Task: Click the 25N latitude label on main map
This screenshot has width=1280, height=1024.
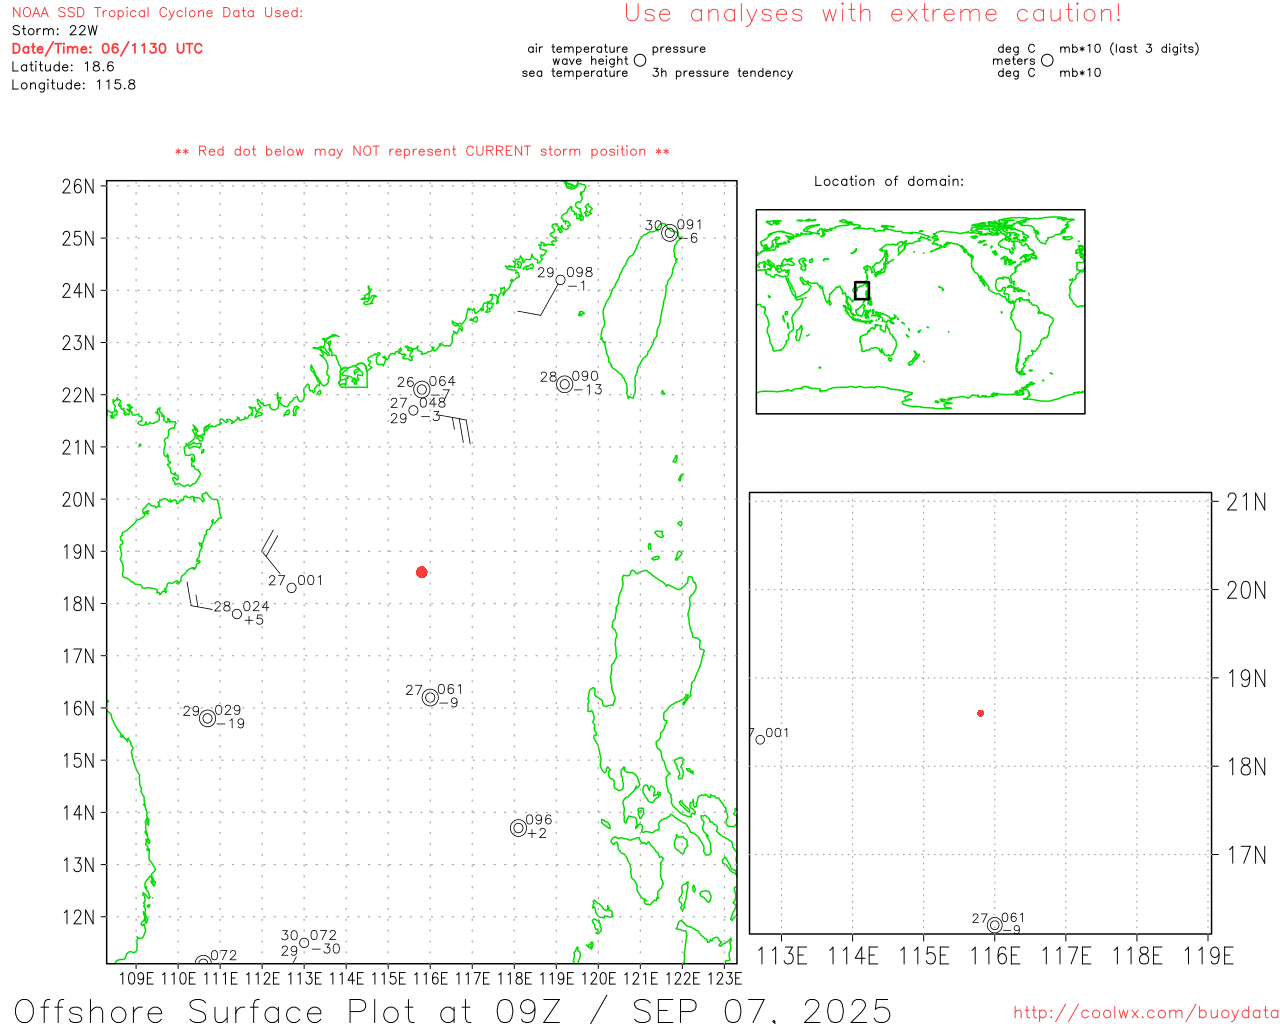Action: [x=79, y=239]
